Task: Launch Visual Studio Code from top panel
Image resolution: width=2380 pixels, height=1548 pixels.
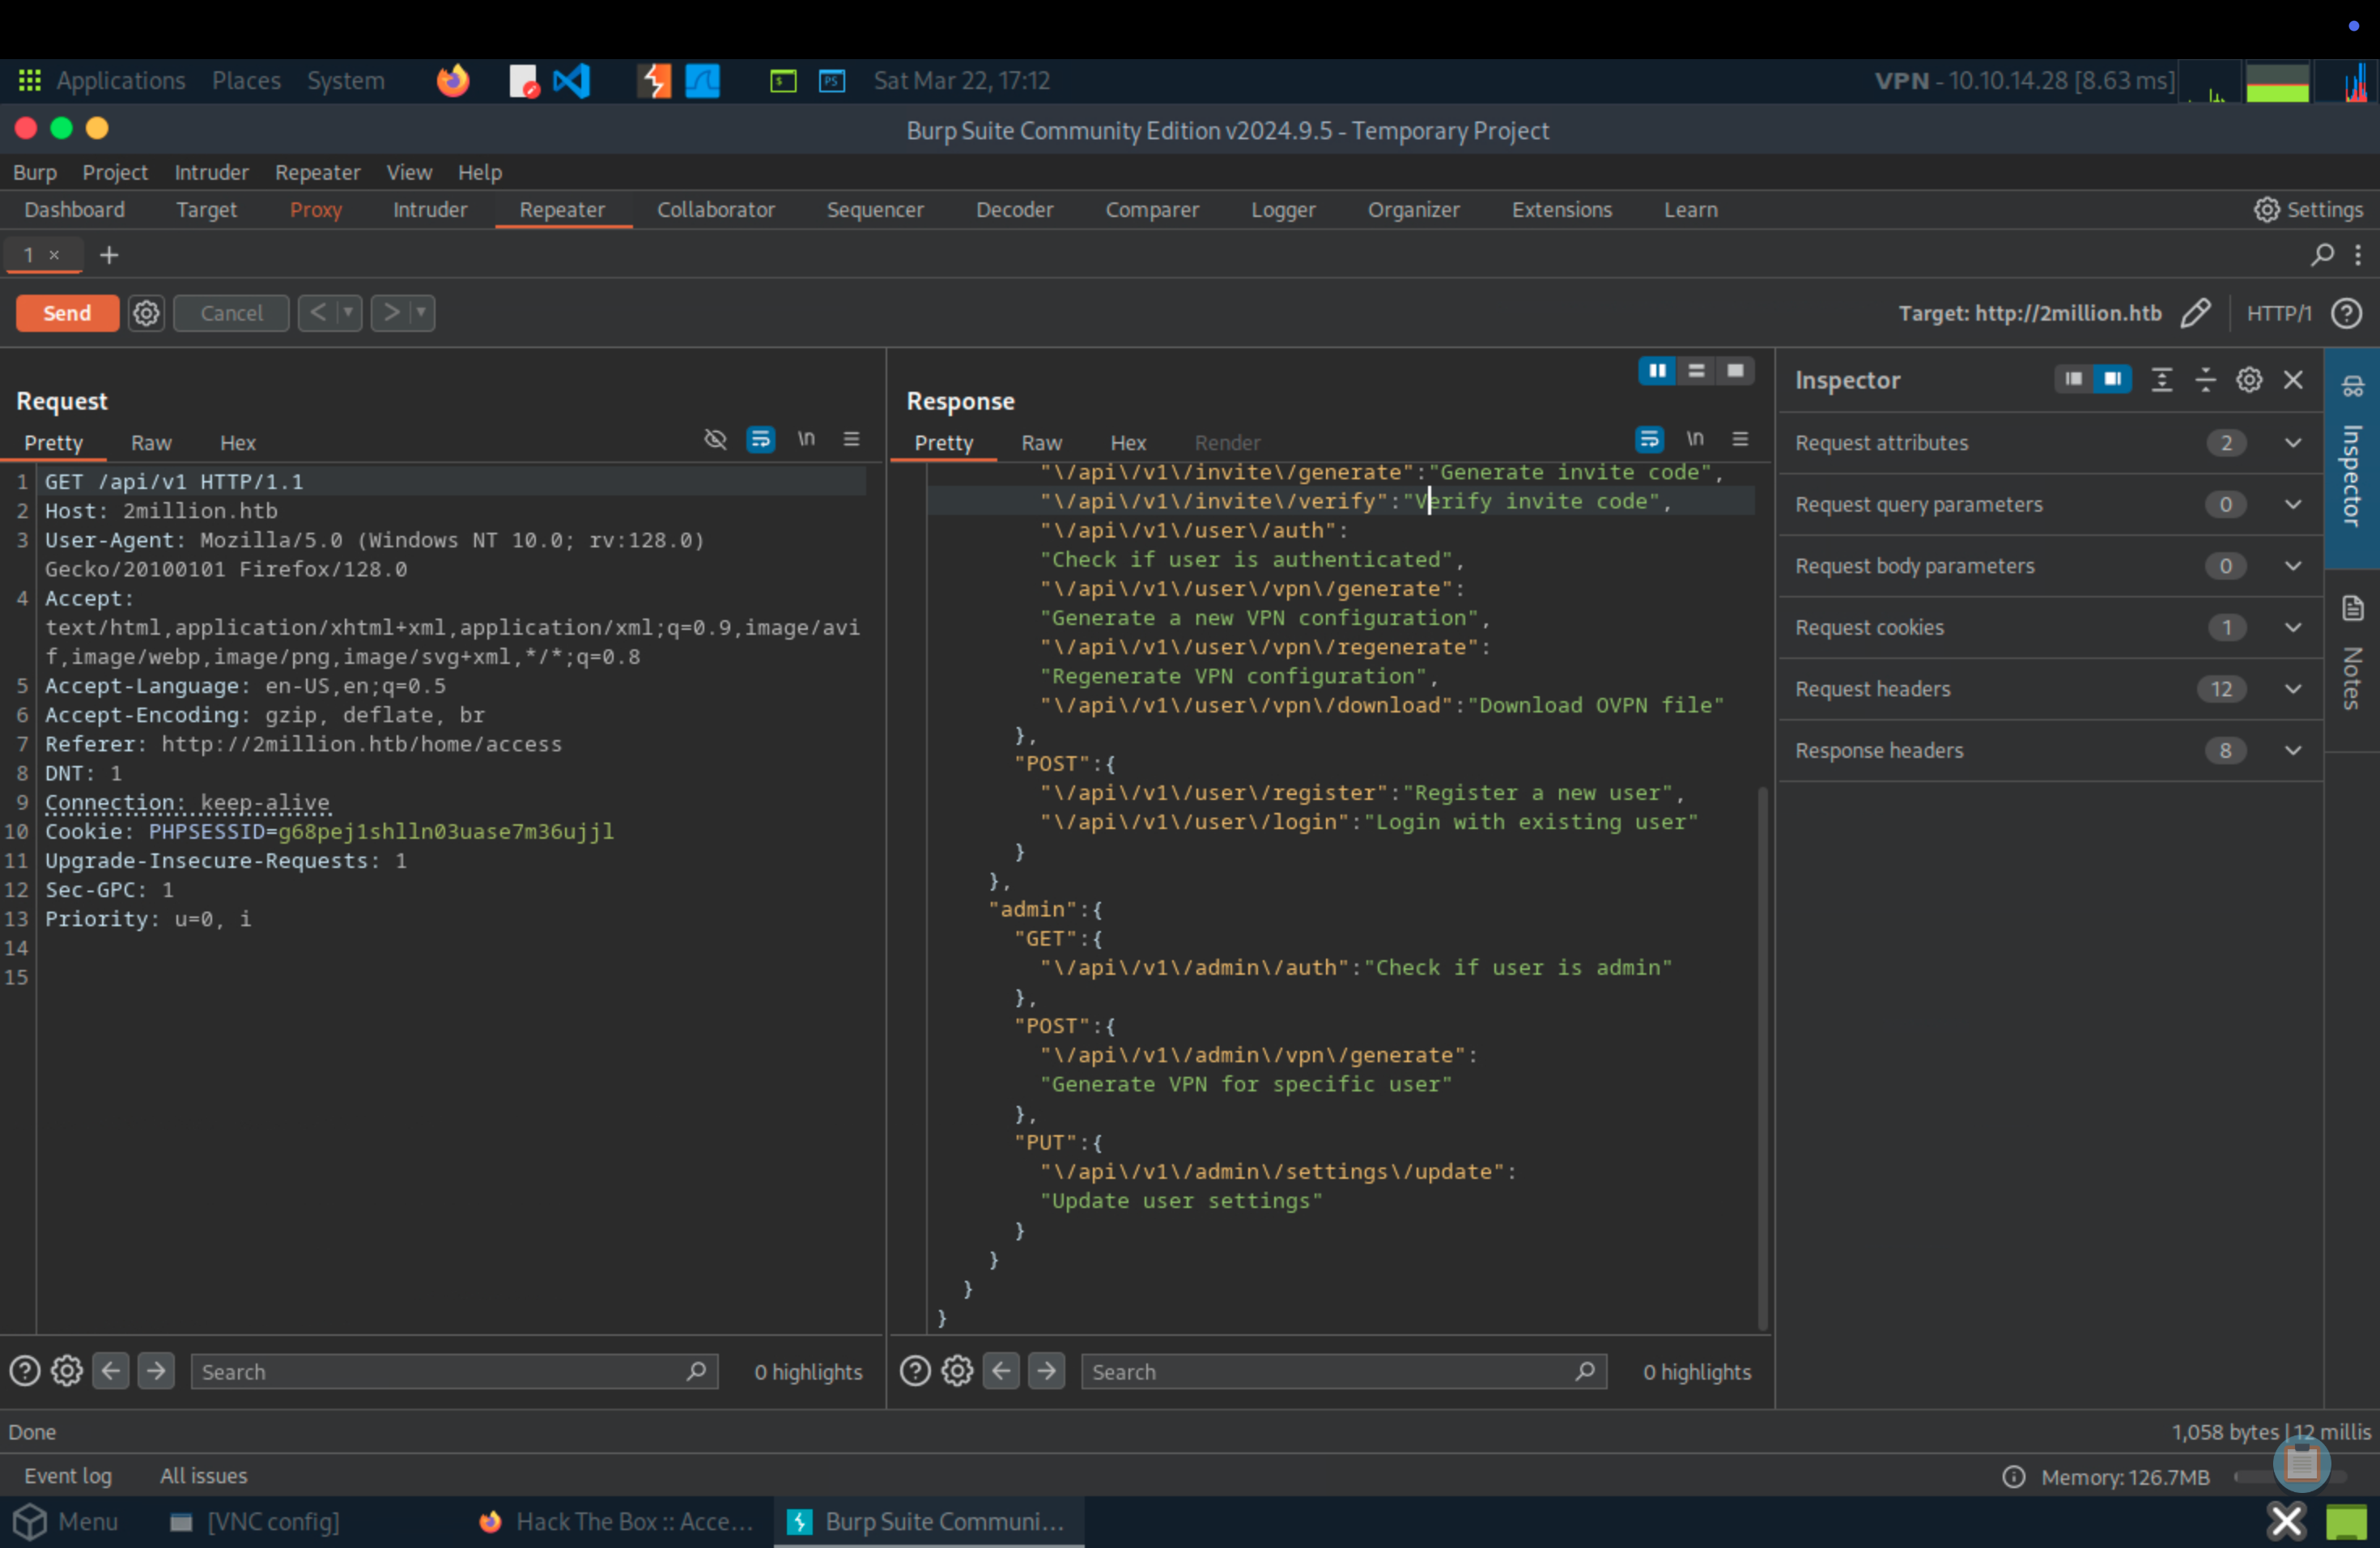Action: (x=572, y=80)
